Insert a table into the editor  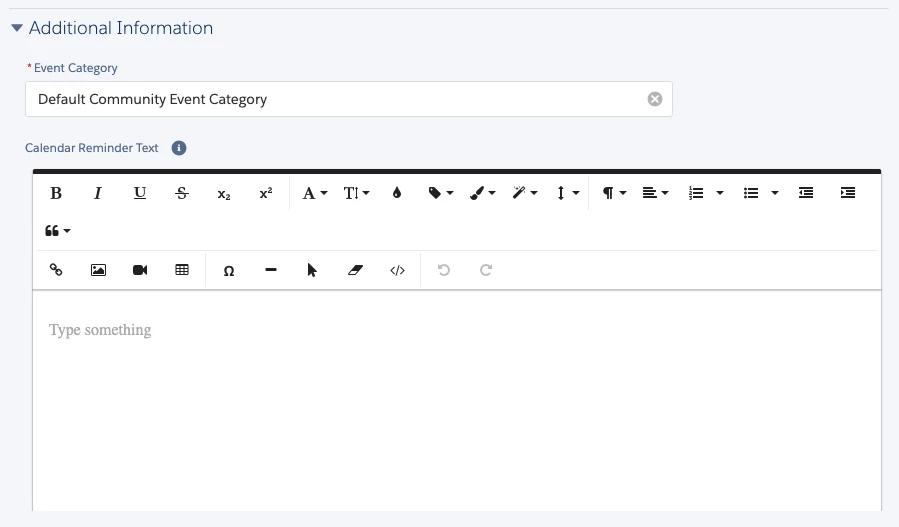pyautogui.click(x=182, y=270)
